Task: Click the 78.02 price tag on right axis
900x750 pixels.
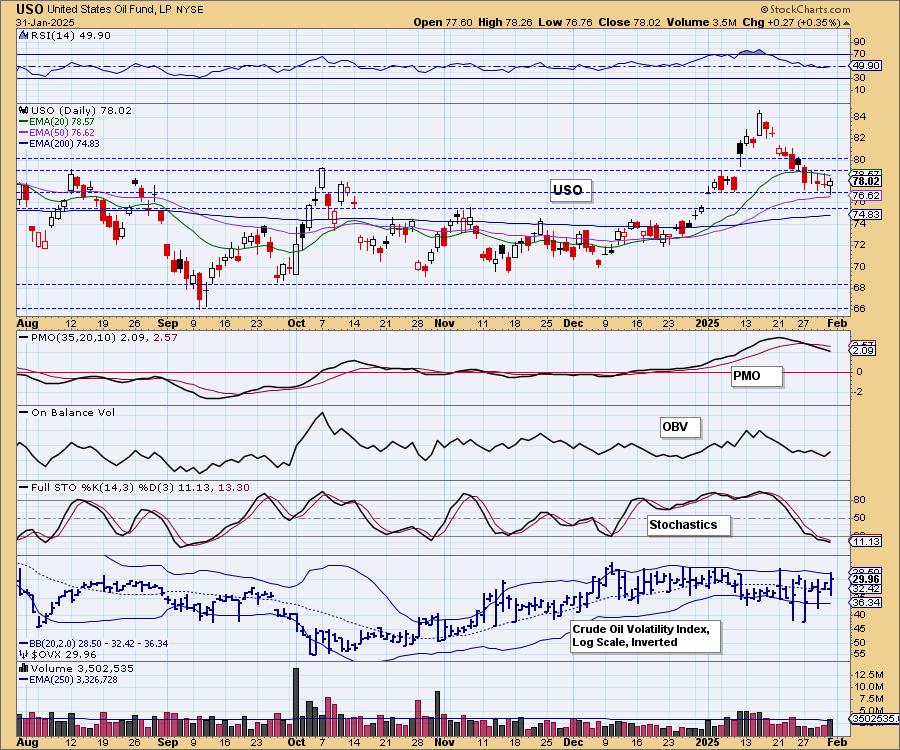Action: (866, 181)
